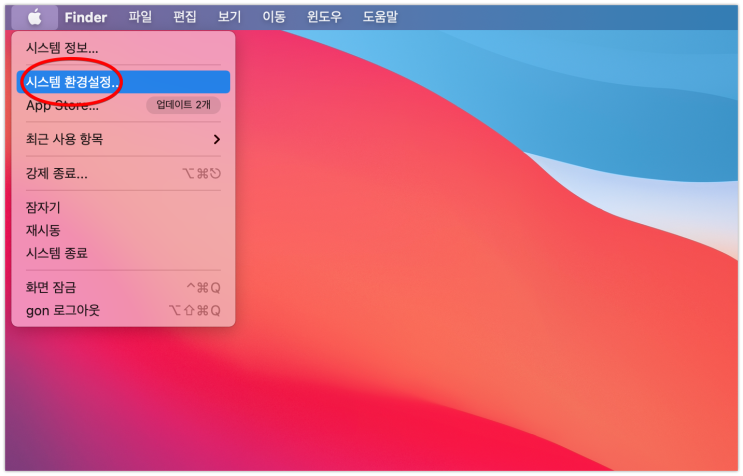Viewport: 743px width, 476px height.
Task: Choose 재시동 from the menu
Action: point(123,230)
